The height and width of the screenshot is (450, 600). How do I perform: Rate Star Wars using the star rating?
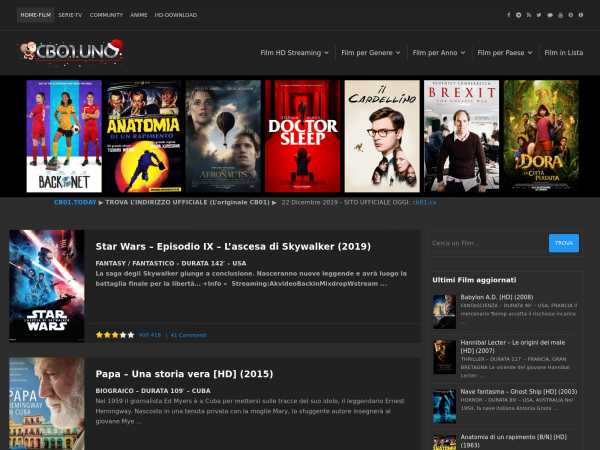(x=113, y=335)
